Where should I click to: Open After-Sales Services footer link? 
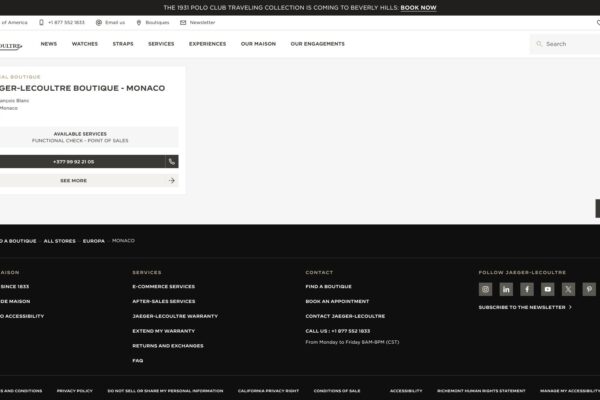click(164, 302)
